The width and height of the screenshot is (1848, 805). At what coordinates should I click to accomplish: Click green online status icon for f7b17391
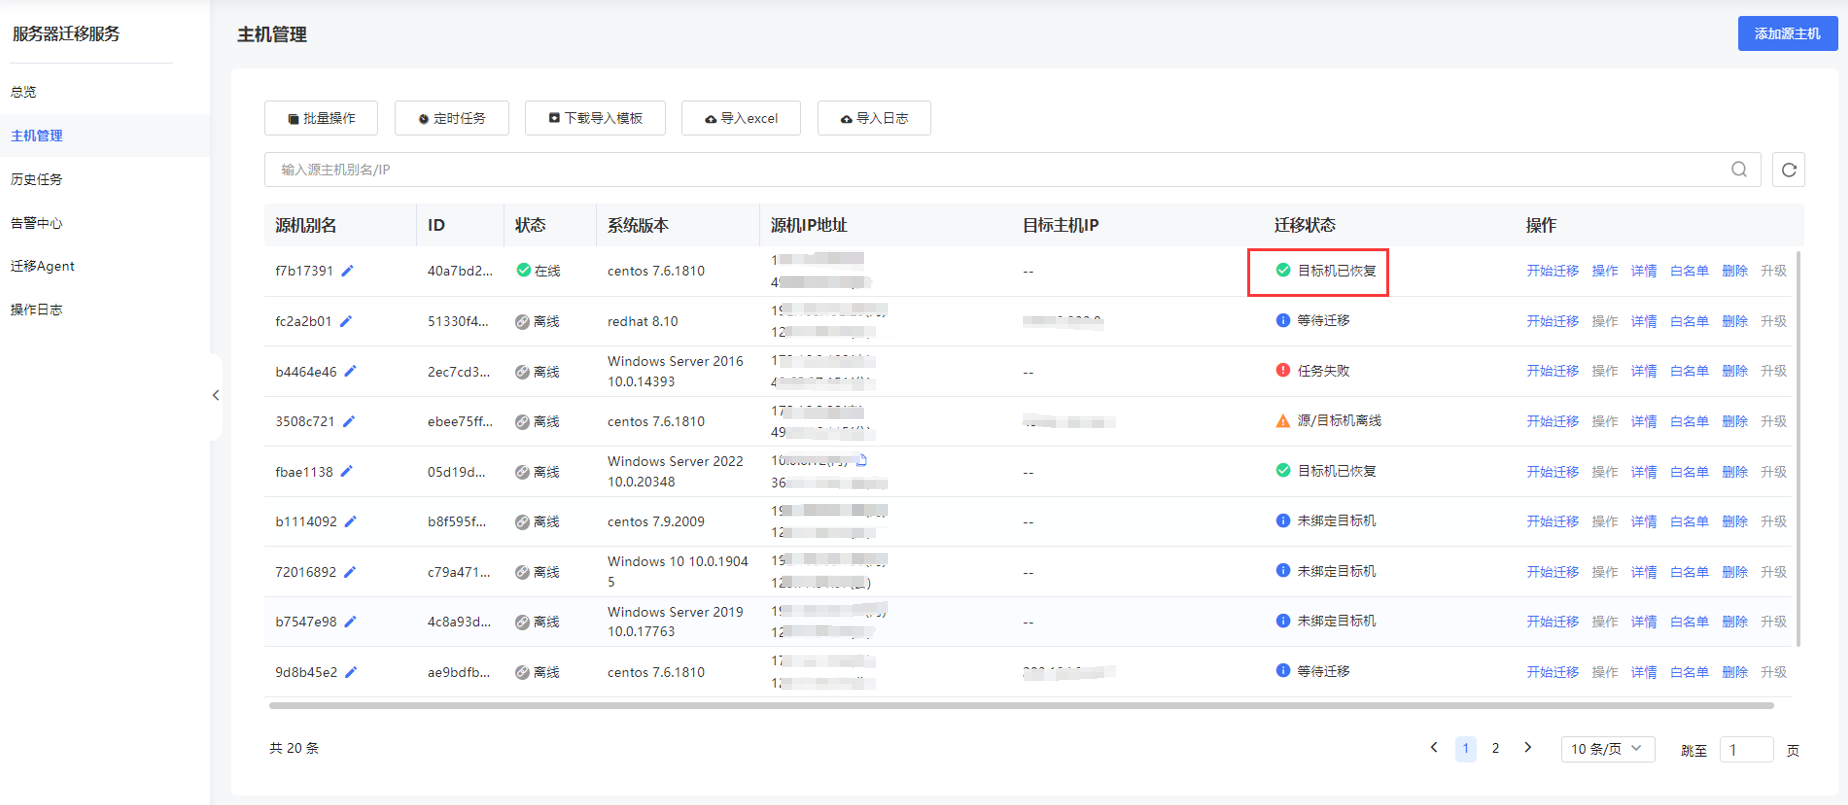click(523, 270)
